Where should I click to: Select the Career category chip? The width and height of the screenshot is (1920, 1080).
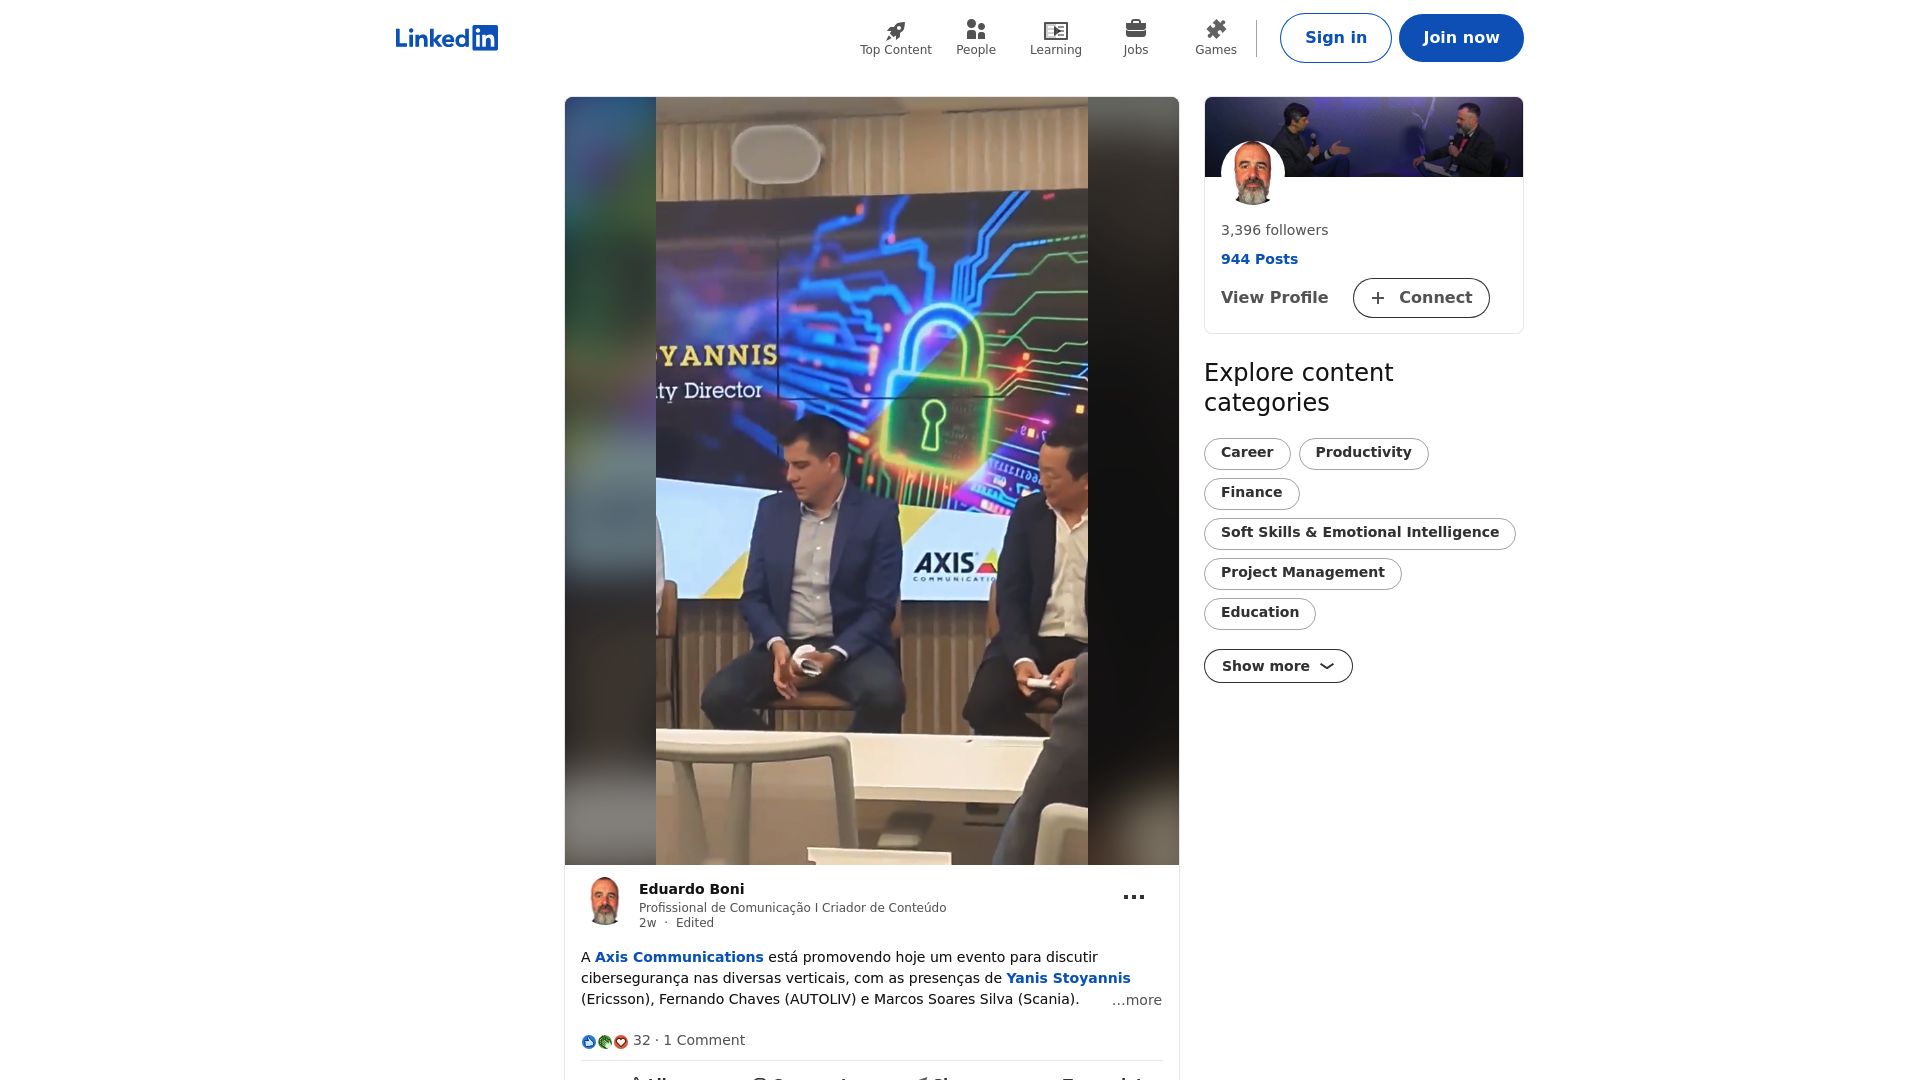pos(1246,453)
